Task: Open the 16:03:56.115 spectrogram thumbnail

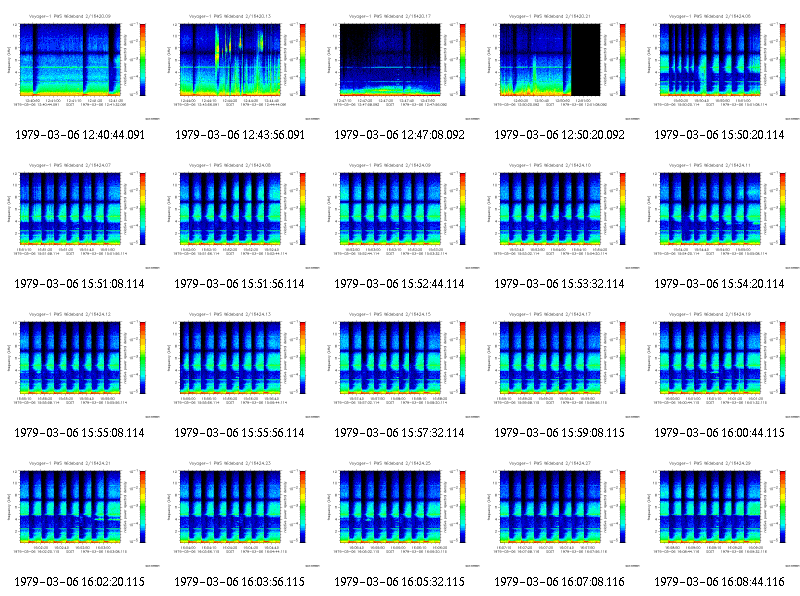Action: point(240,513)
